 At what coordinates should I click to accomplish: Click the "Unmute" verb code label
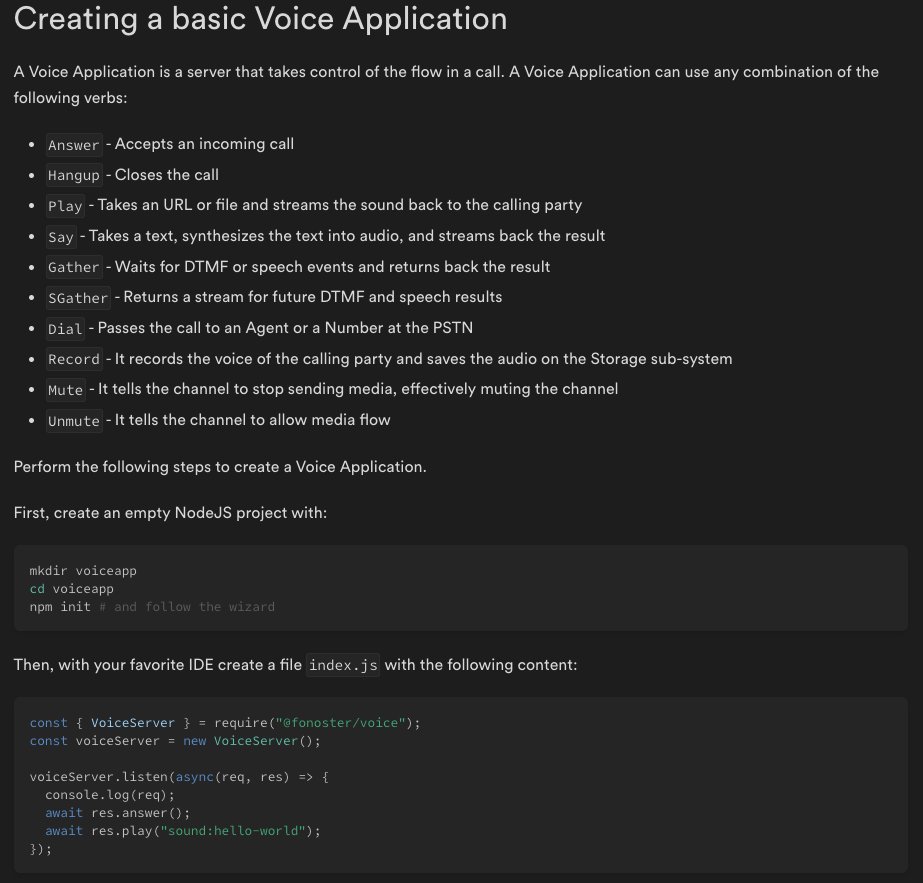[x=74, y=421]
